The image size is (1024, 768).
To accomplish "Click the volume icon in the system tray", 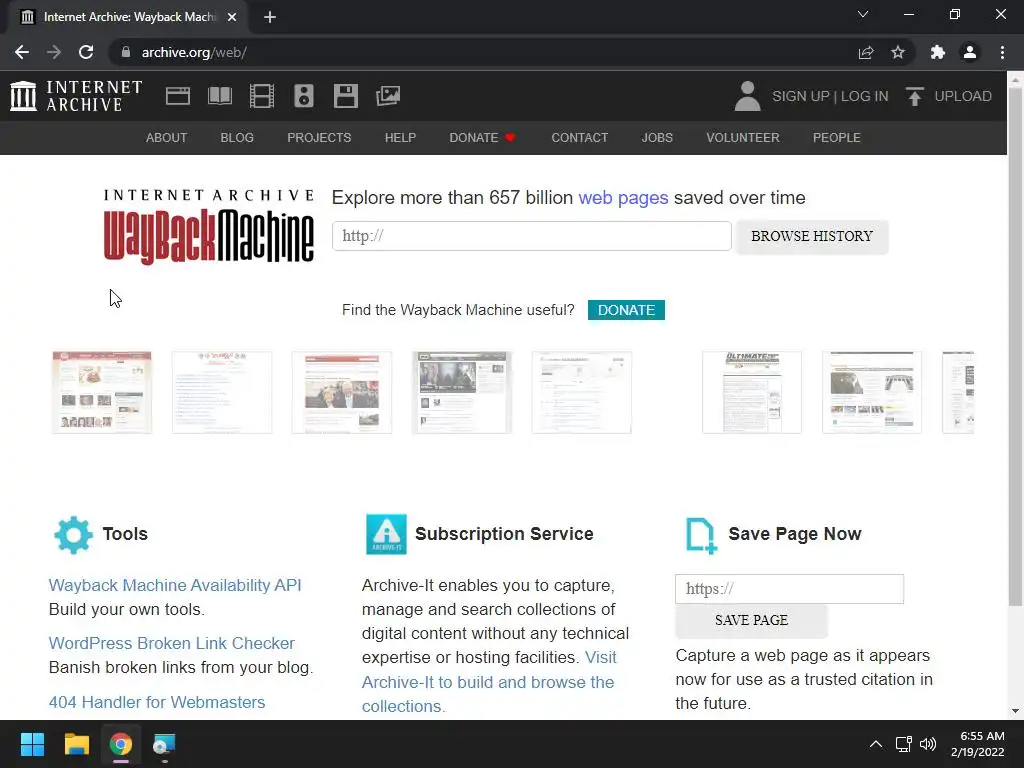I will click(x=928, y=744).
